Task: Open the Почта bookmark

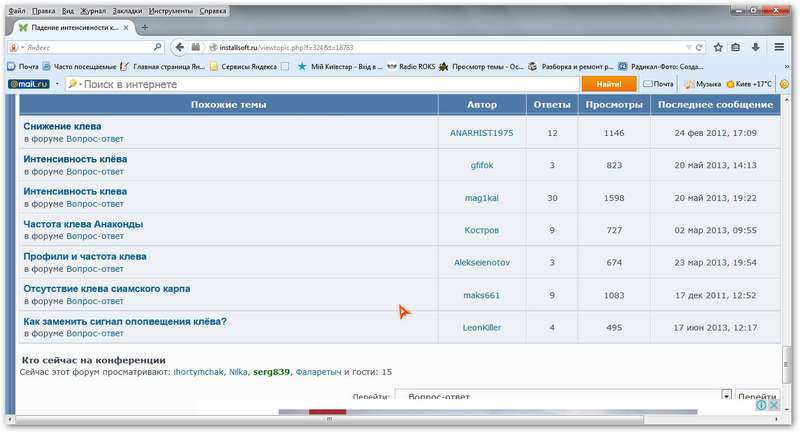Action: click(23, 66)
